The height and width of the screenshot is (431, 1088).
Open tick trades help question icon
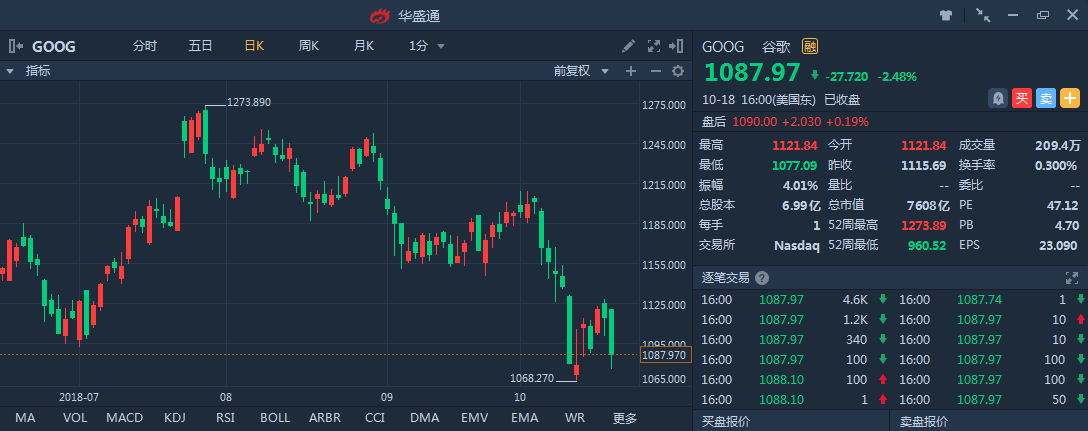[x=762, y=278]
